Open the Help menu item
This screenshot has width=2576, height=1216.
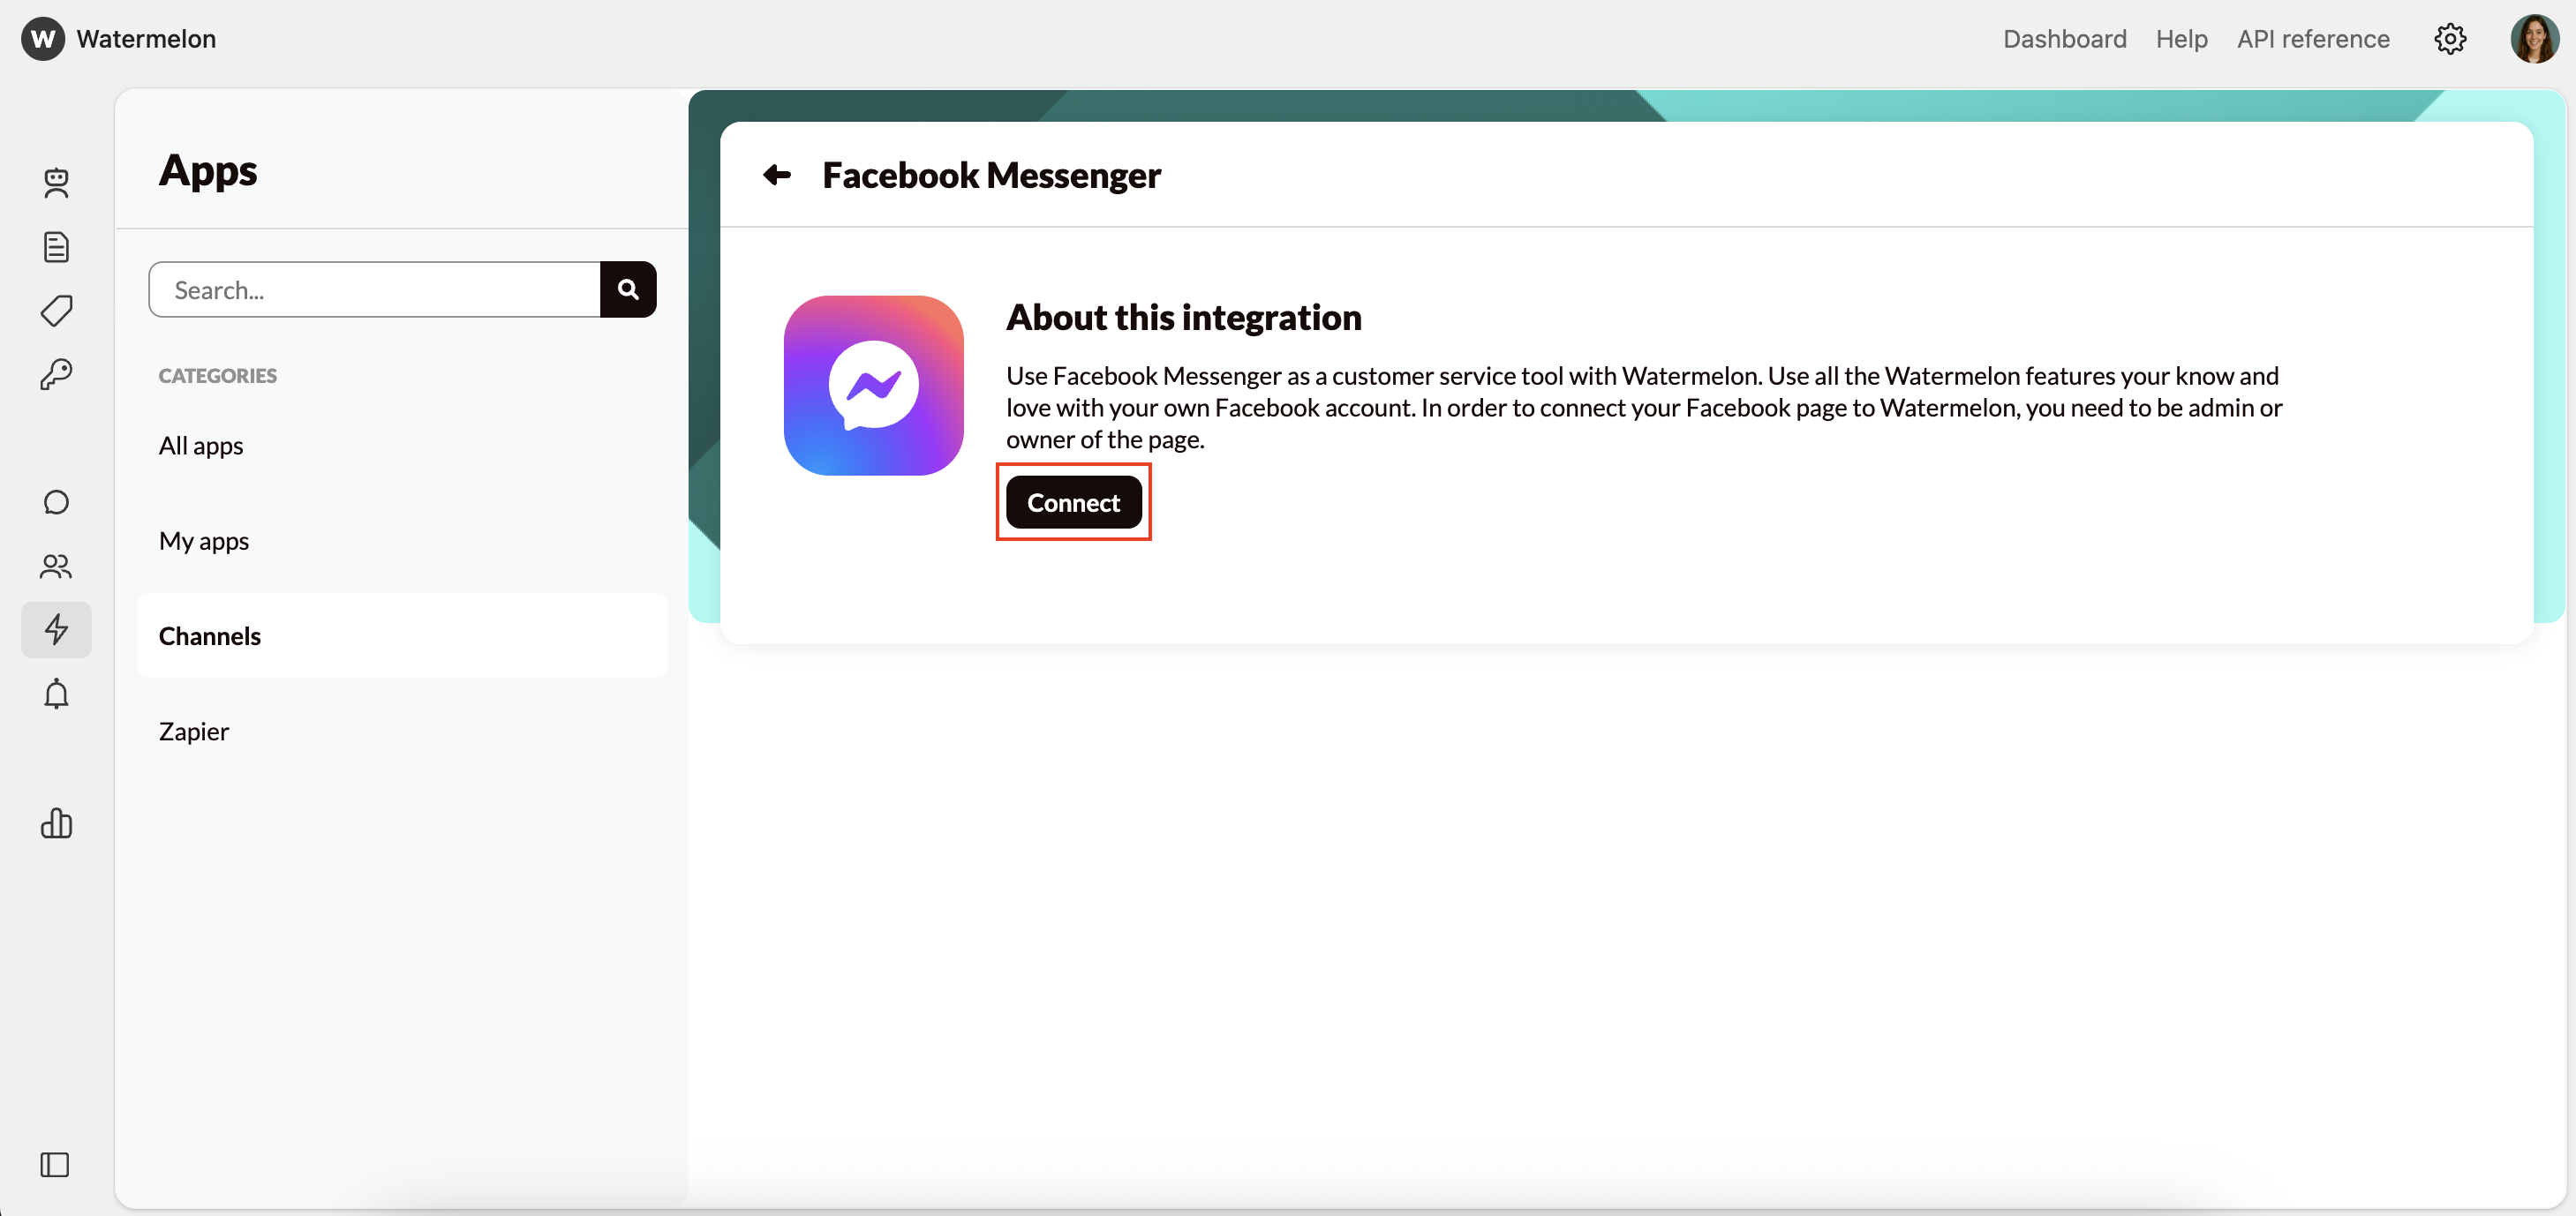click(x=2181, y=39)
